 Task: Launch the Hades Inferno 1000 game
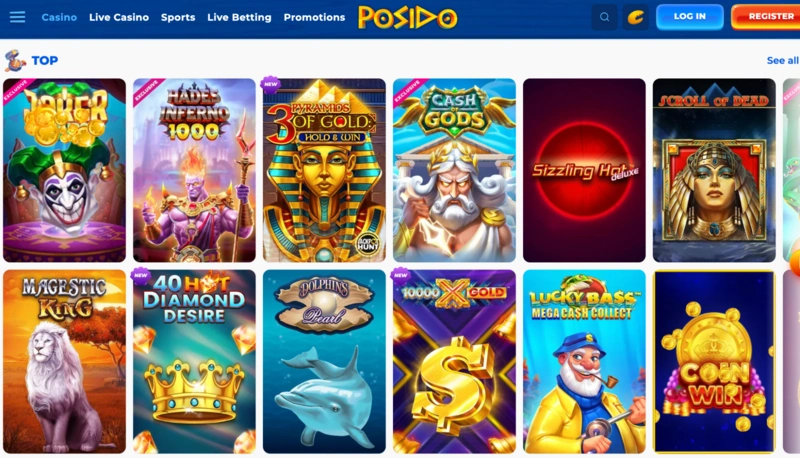[194, 170]
